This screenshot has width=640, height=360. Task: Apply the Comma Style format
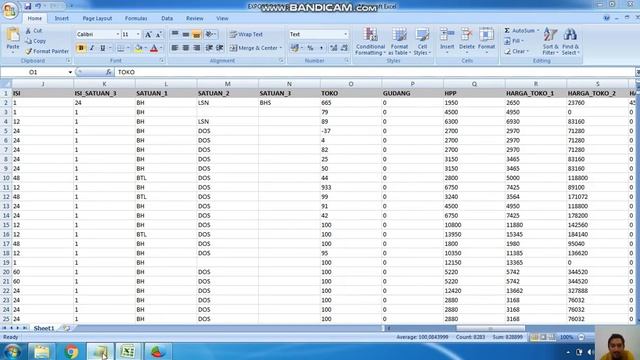coord(321,48)
